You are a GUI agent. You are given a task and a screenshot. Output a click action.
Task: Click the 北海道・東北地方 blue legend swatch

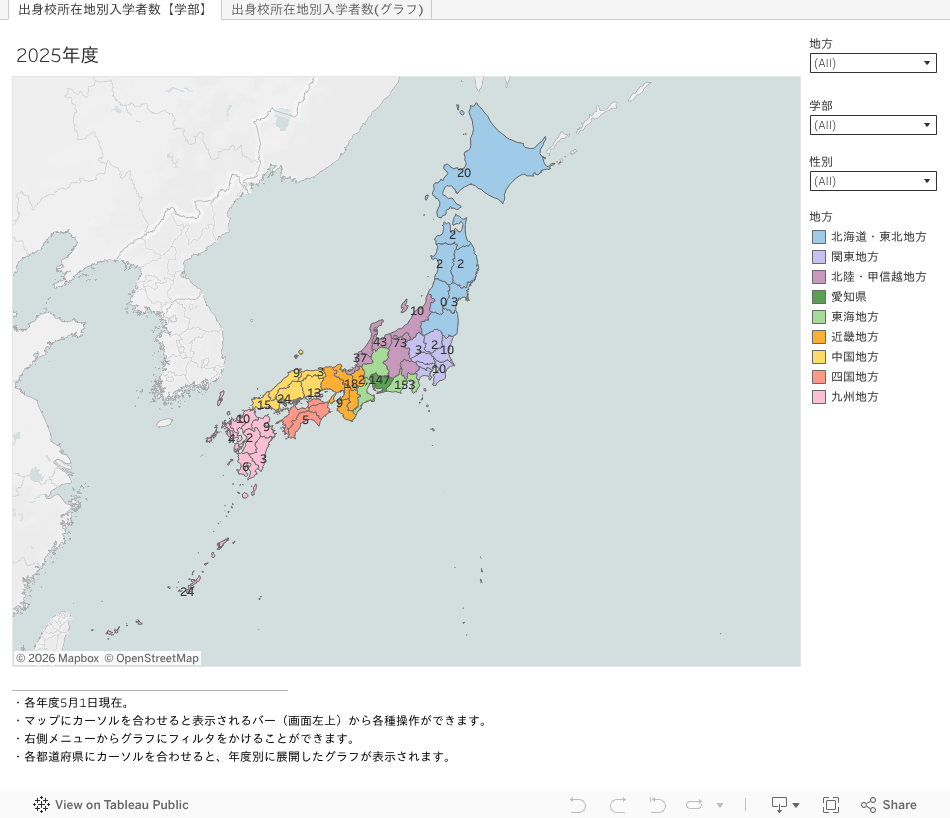pyautogui.click(x=819, y=237)
